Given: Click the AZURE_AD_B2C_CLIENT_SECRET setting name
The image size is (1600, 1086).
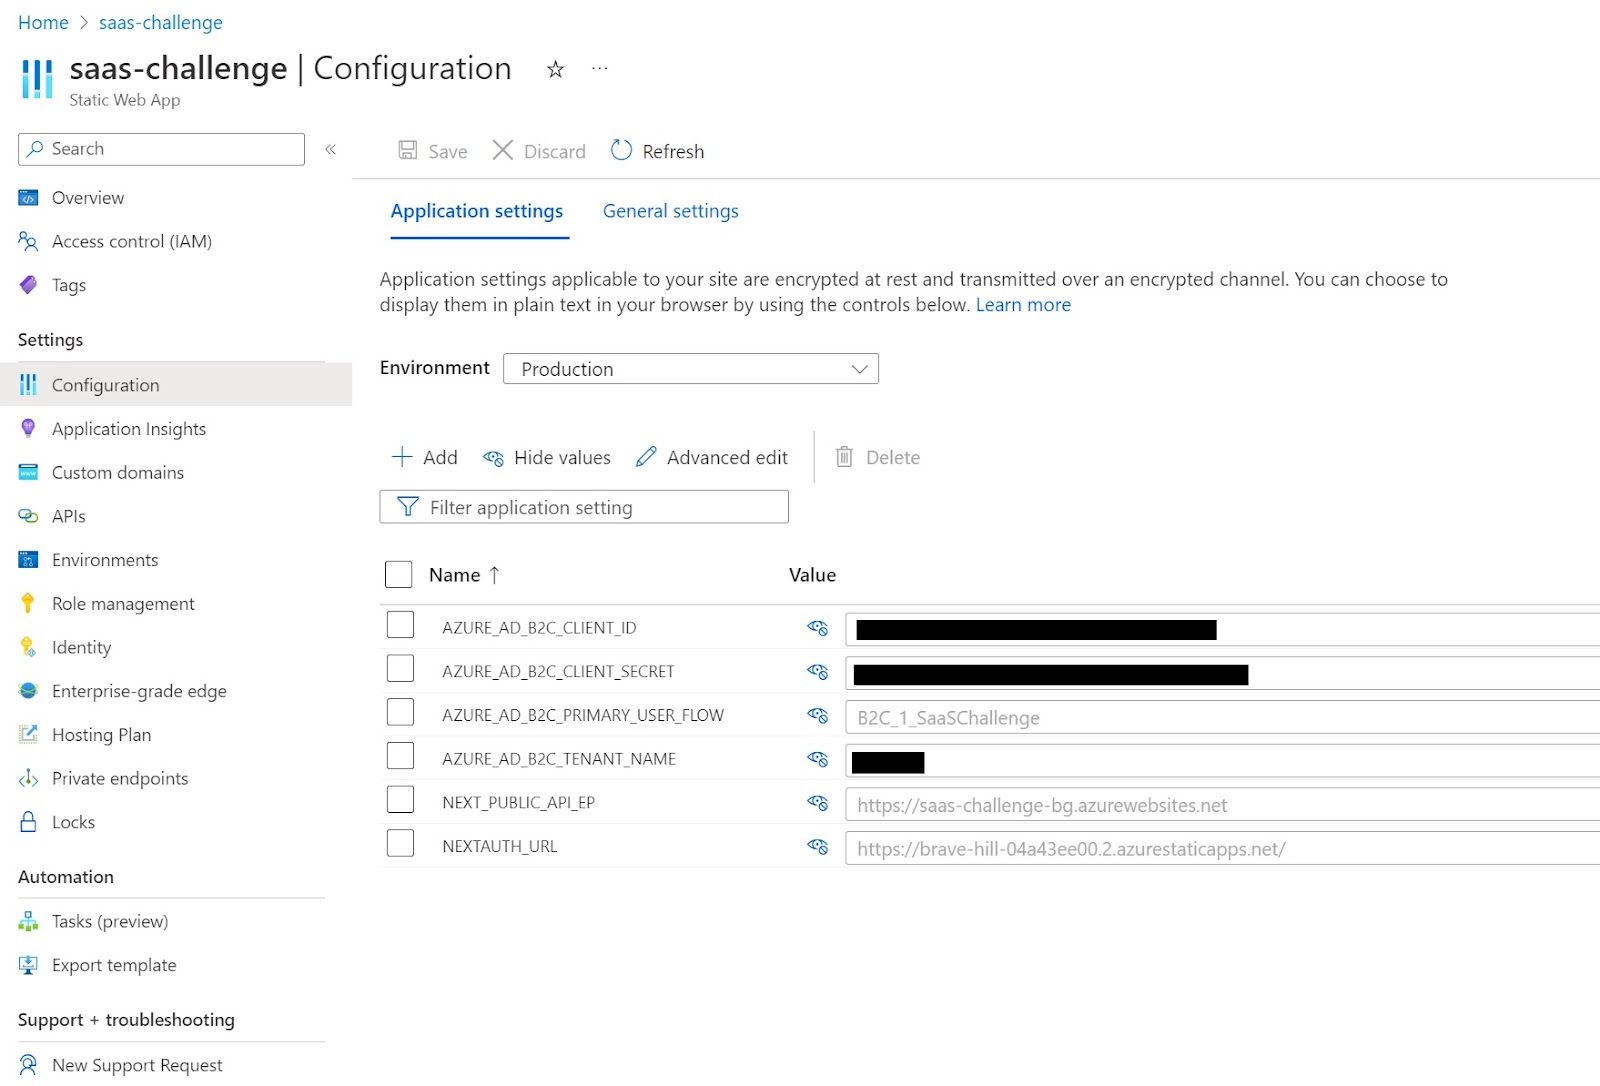Looking at the screenshot, I should coord(558,672).
